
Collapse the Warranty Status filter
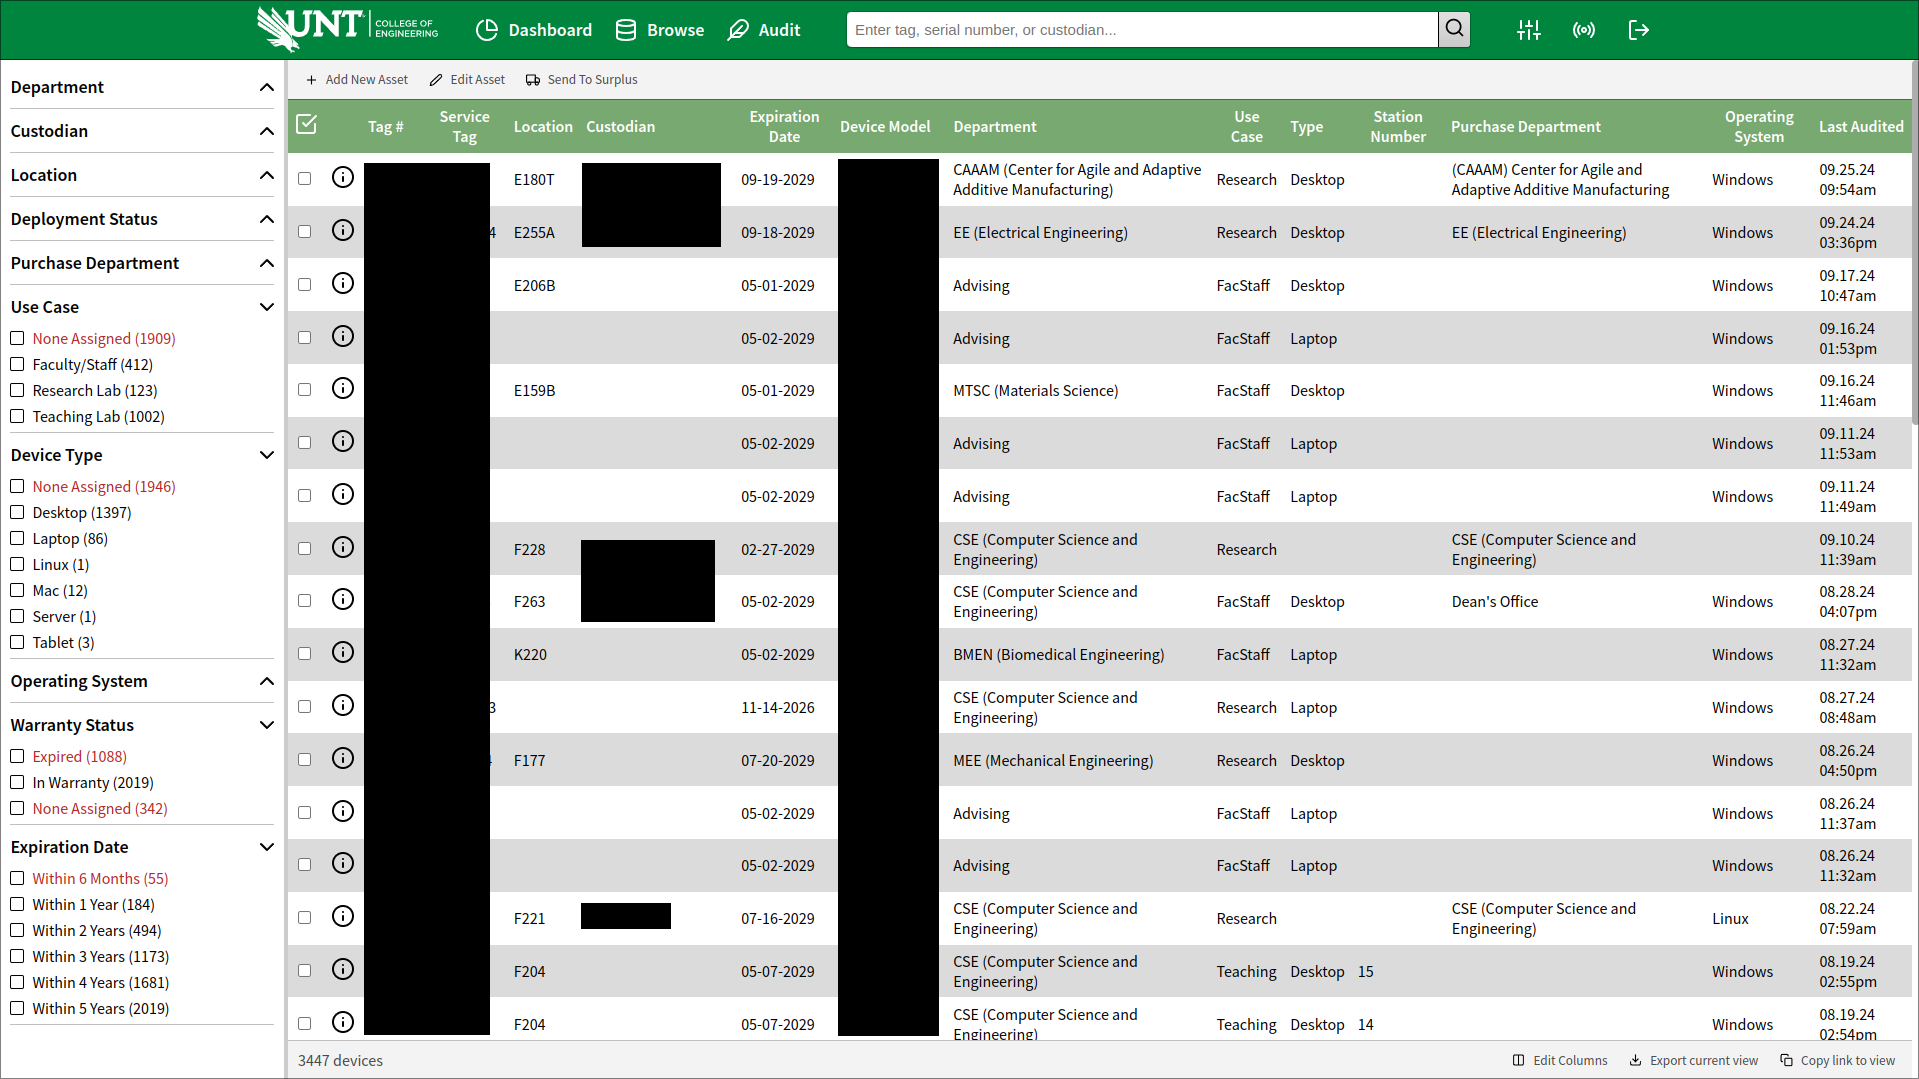[x=142, y=725]
